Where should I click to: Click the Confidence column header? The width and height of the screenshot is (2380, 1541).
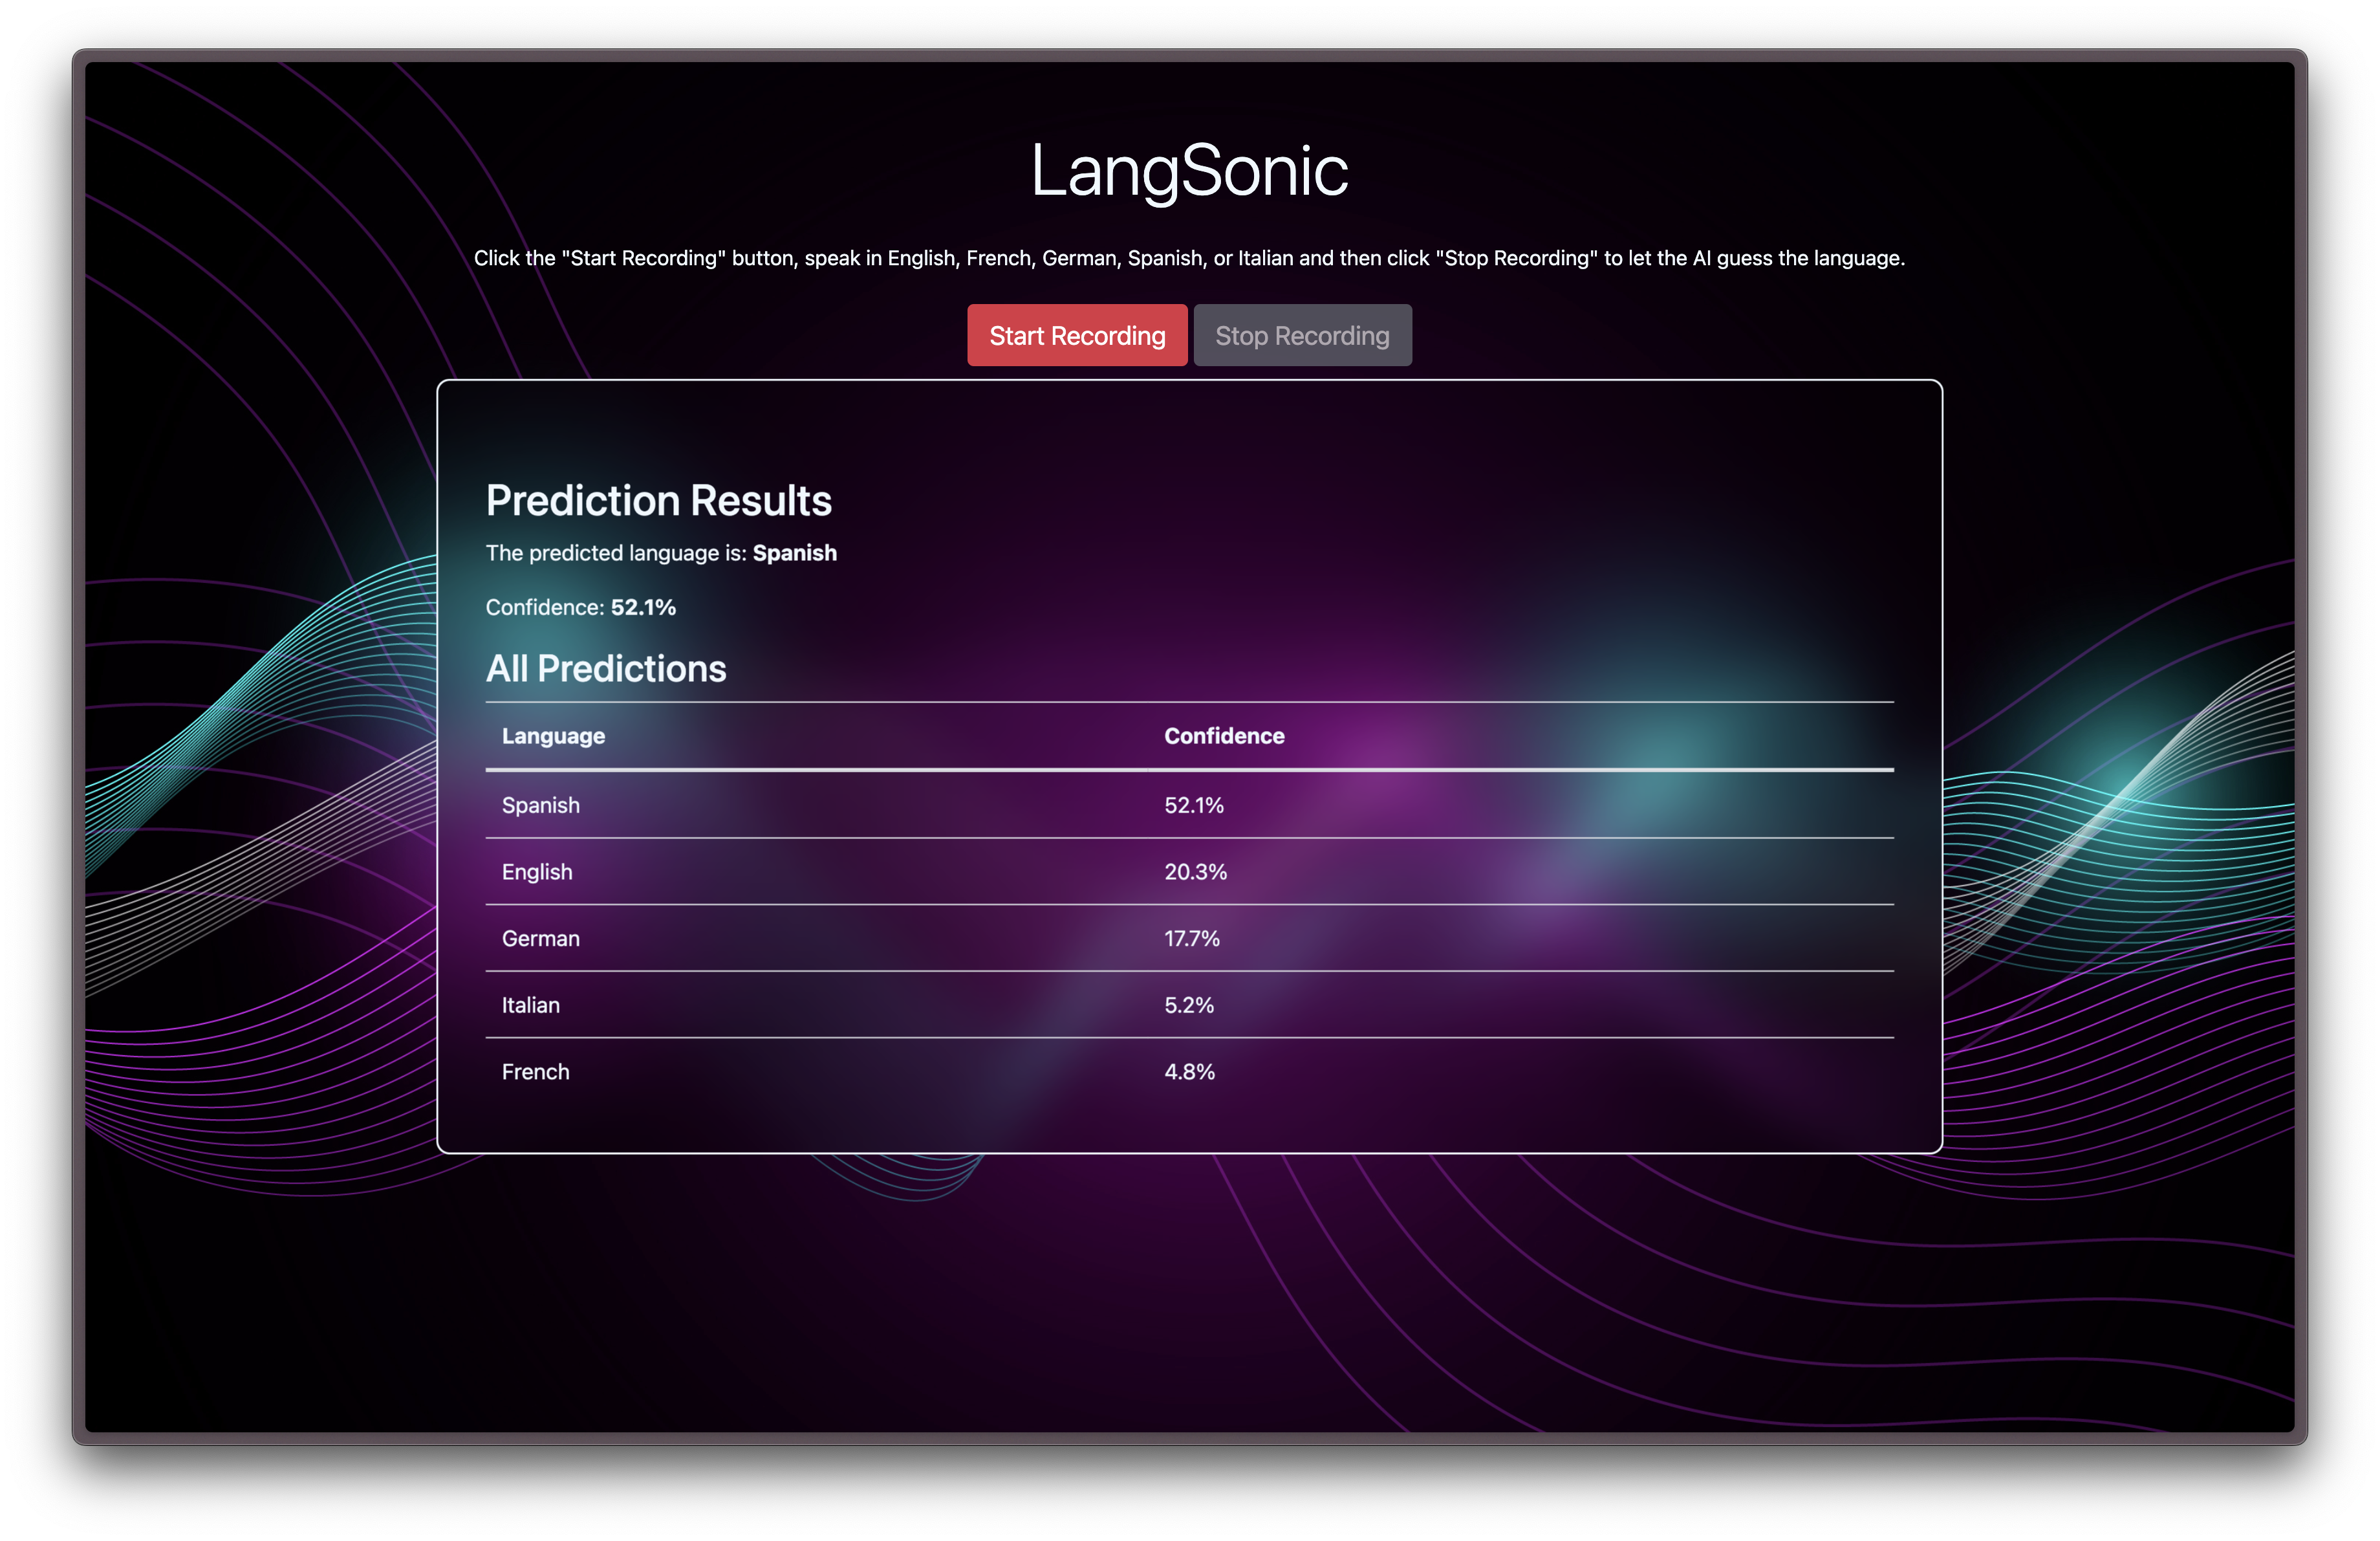(x=1224, y=736)
